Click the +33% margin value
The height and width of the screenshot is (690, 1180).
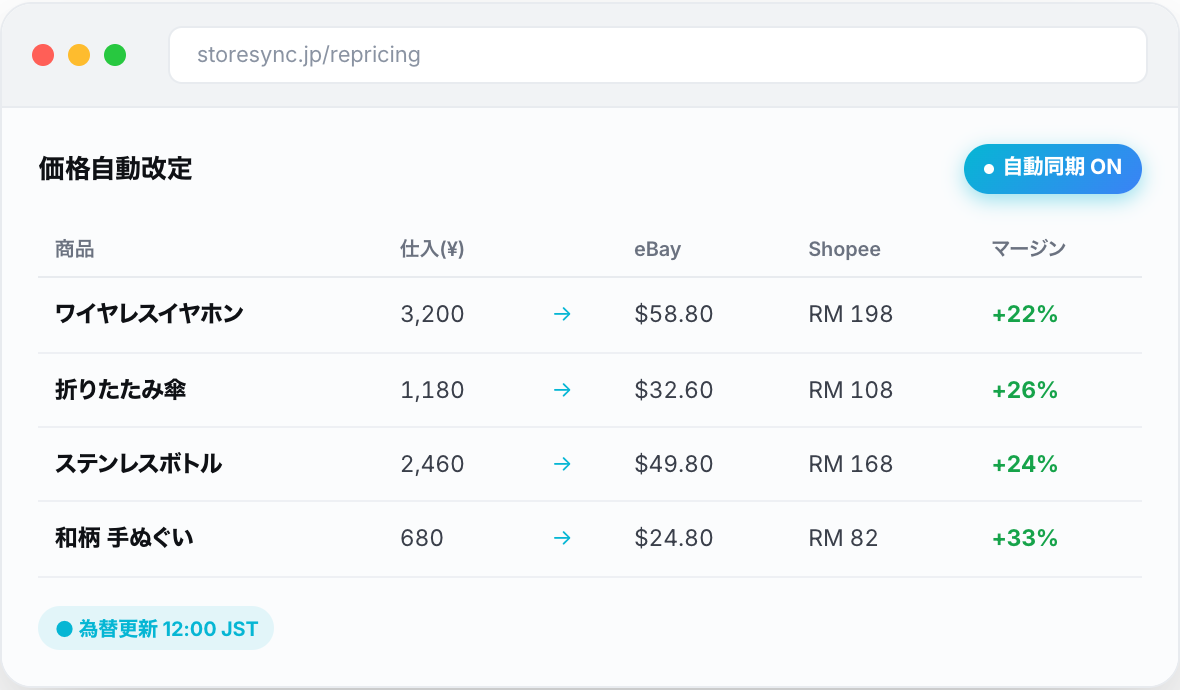(1025, 538)
